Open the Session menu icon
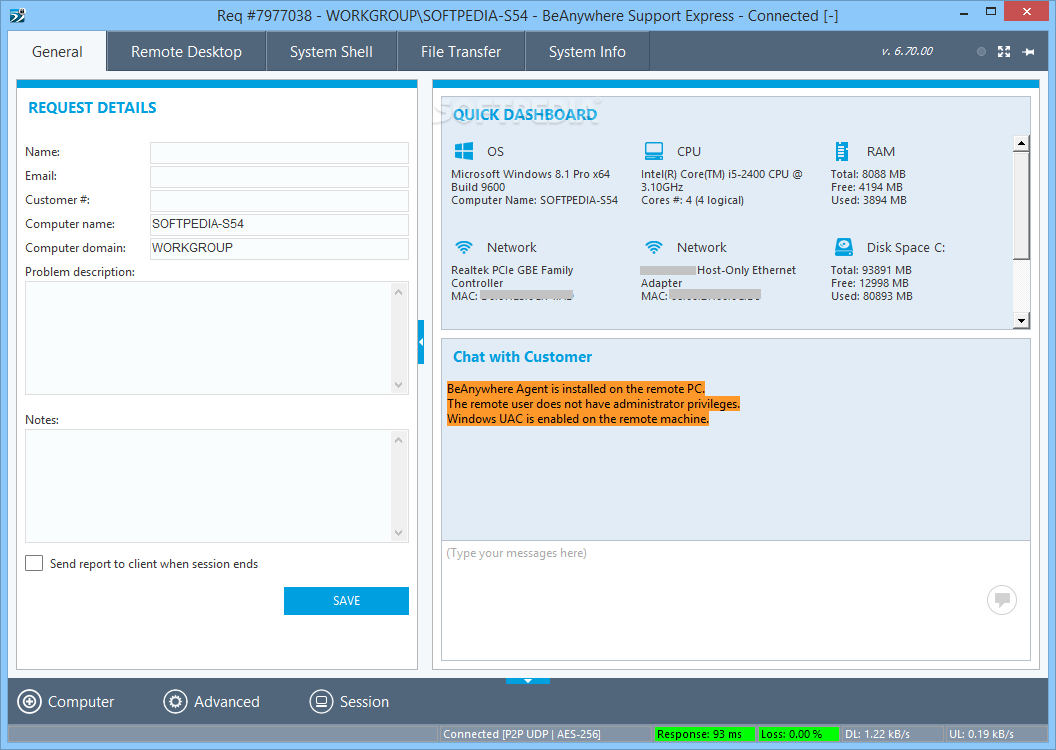This screenshot has height=750, width=1056. coord(321,702)
